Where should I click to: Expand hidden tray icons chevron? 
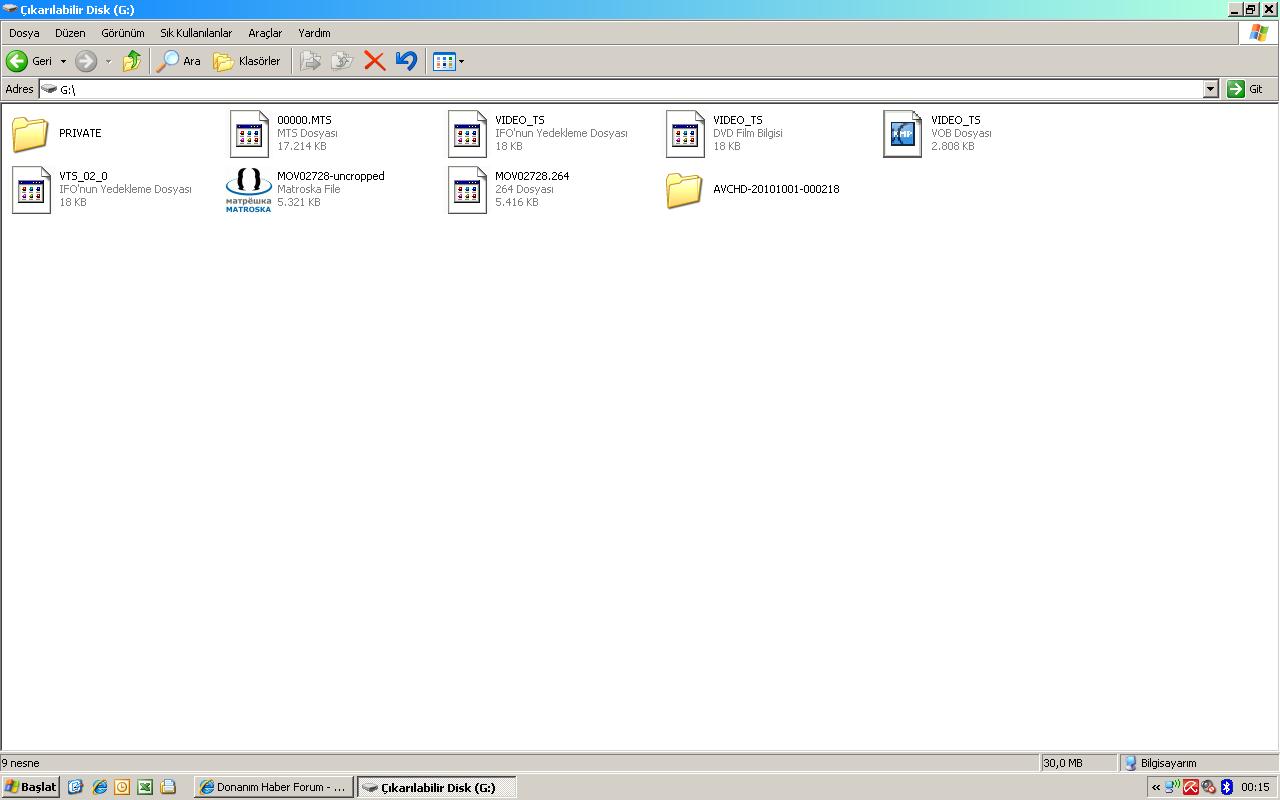(1156, 787)
